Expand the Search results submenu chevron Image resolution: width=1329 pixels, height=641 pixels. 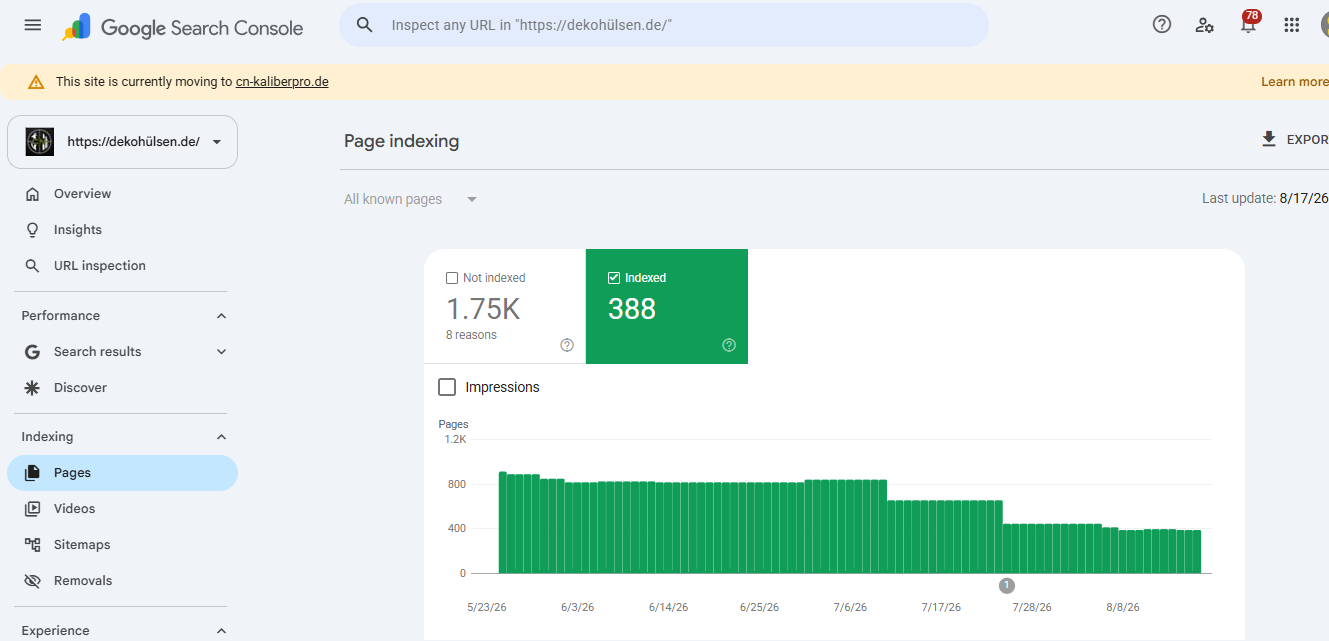click(222, 352)
